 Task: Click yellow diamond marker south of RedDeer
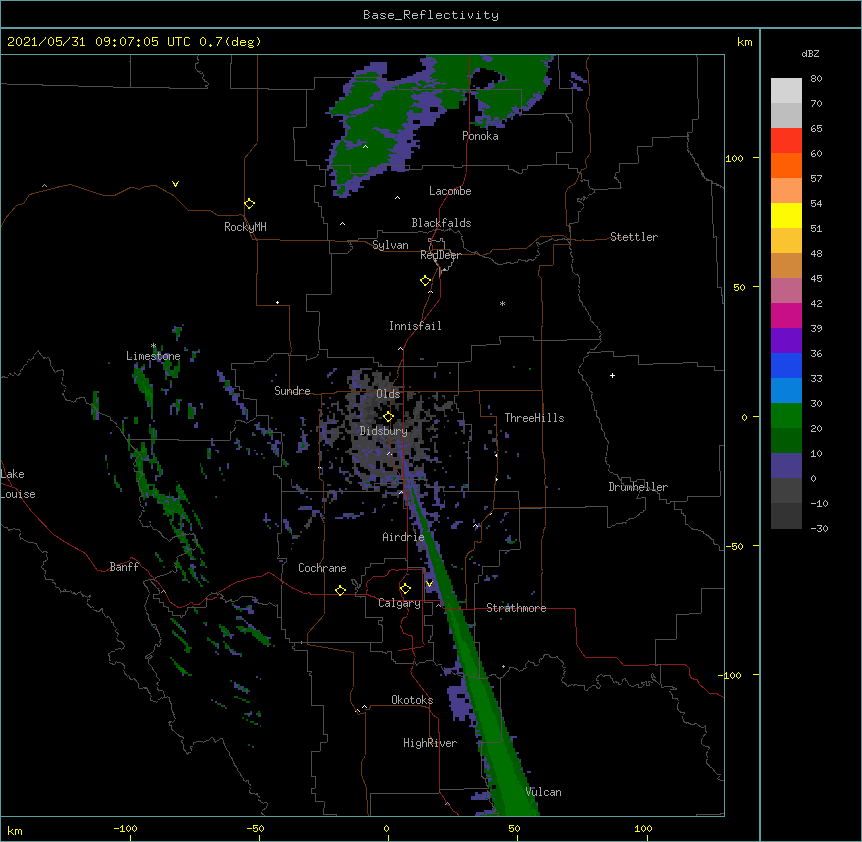(x=425, y=280)
